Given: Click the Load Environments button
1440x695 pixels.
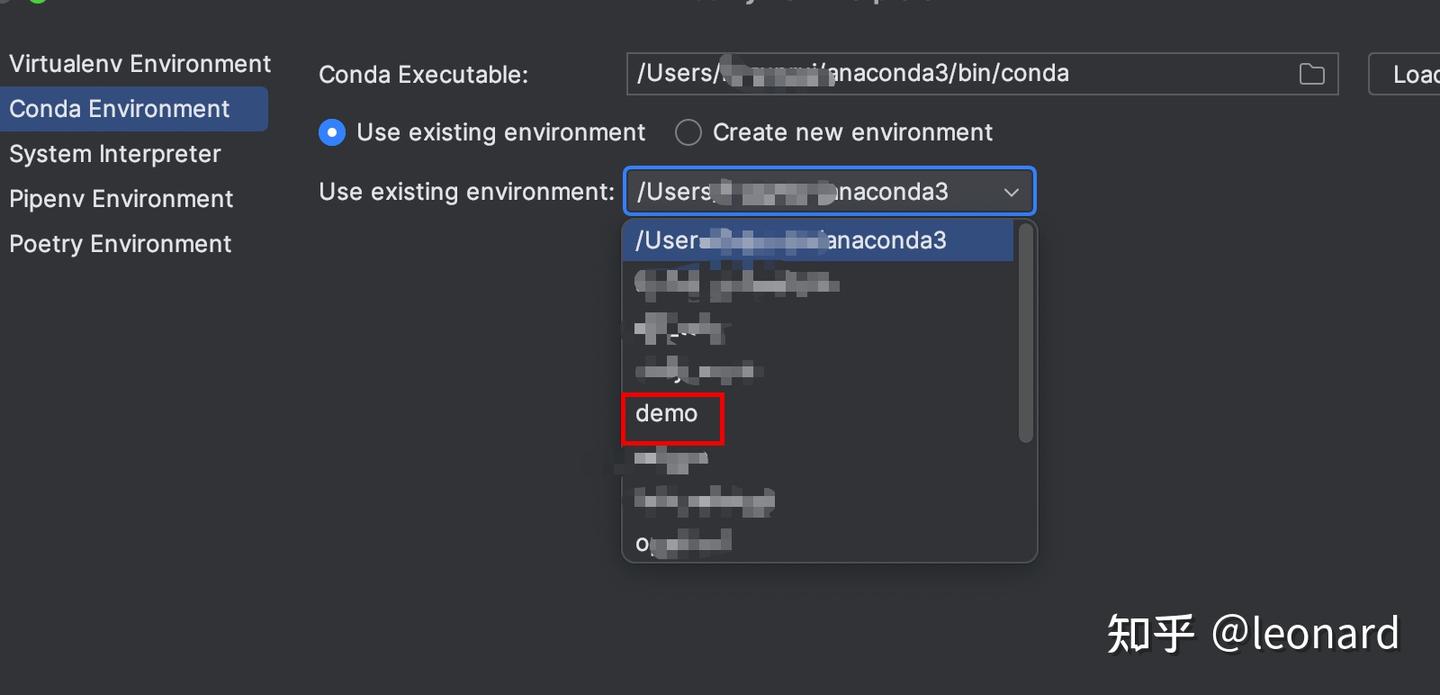Looking at the screenshot, I should 1410,74.
